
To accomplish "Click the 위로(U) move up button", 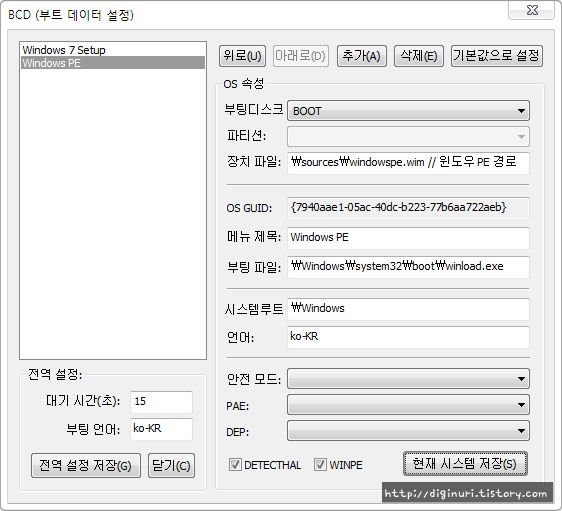I will [x=242, y=56].
